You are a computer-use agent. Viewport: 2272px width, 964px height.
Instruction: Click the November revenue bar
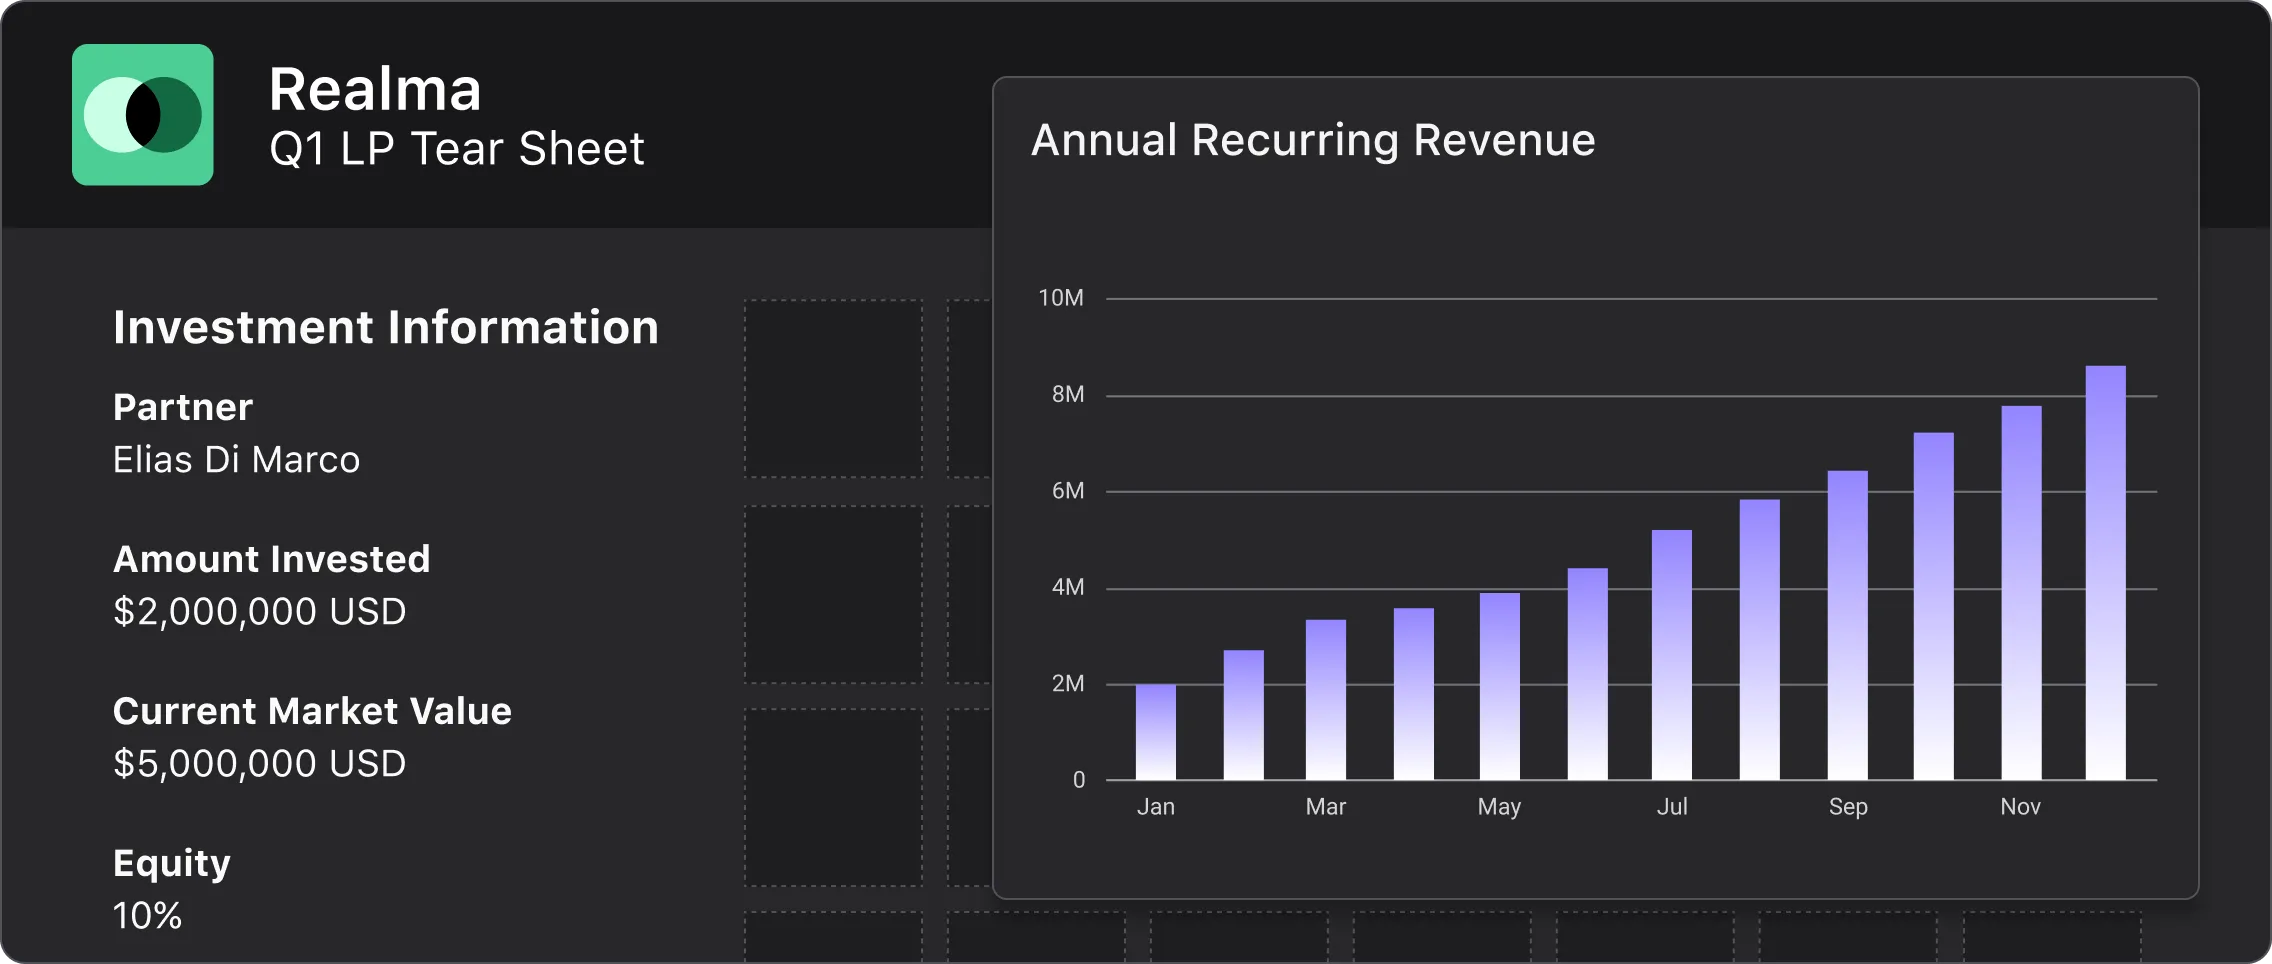tap(2019, 590)
